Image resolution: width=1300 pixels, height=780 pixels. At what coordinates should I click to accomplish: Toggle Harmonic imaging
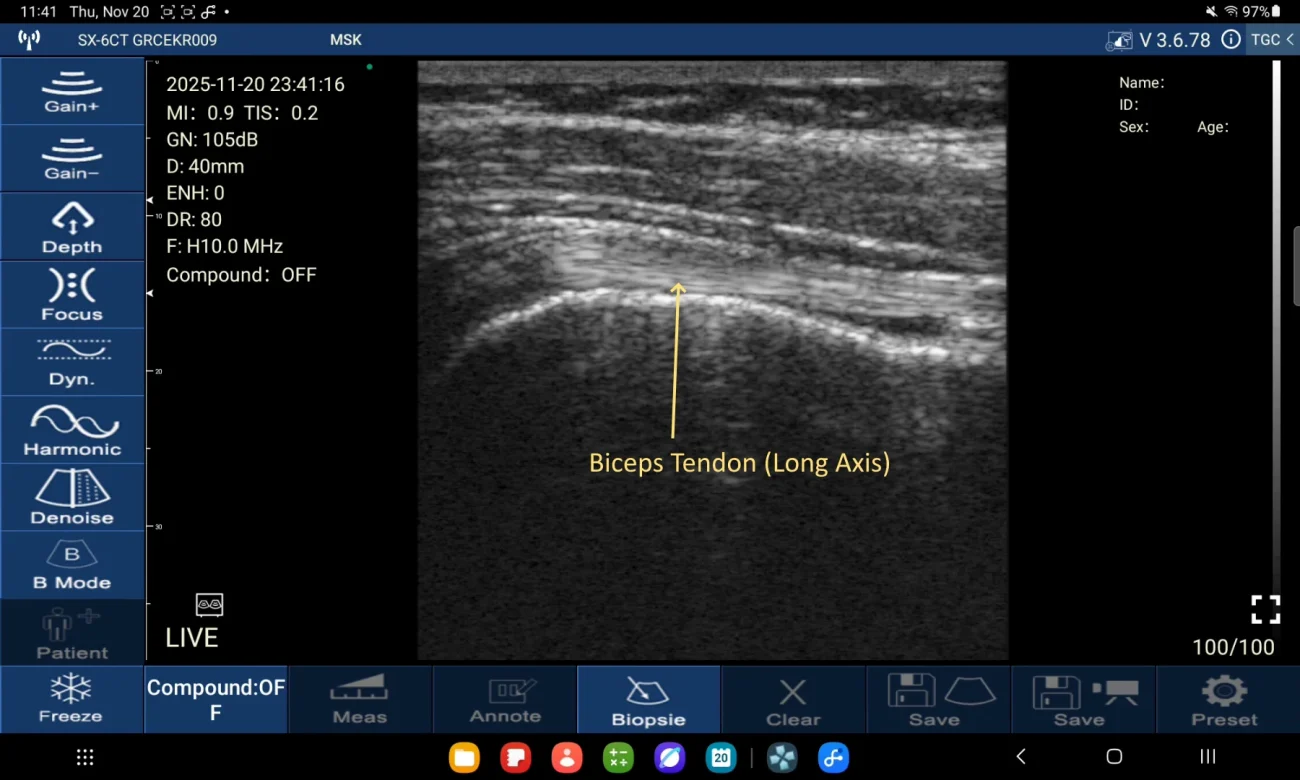tap(72, 431)
